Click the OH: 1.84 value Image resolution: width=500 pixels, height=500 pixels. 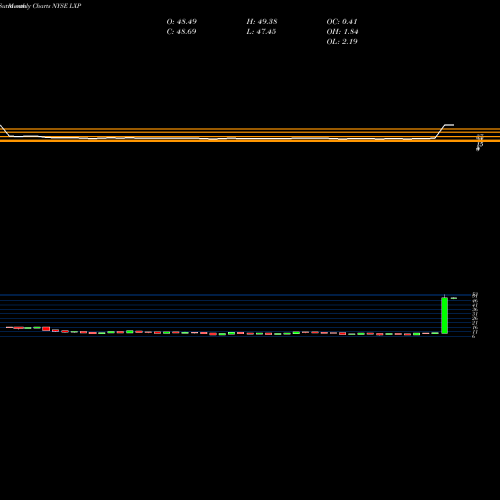point(342,32)
